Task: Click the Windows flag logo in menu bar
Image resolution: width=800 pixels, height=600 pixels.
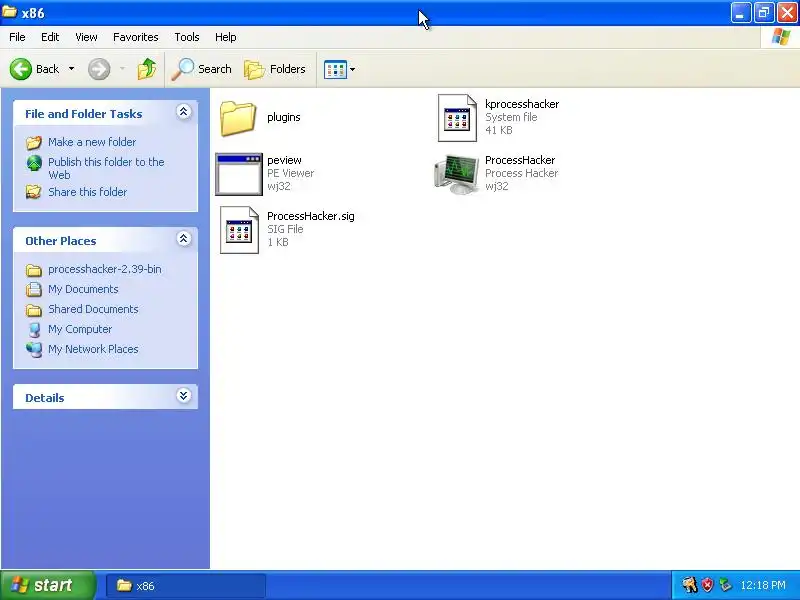Action: pos(781,37)
